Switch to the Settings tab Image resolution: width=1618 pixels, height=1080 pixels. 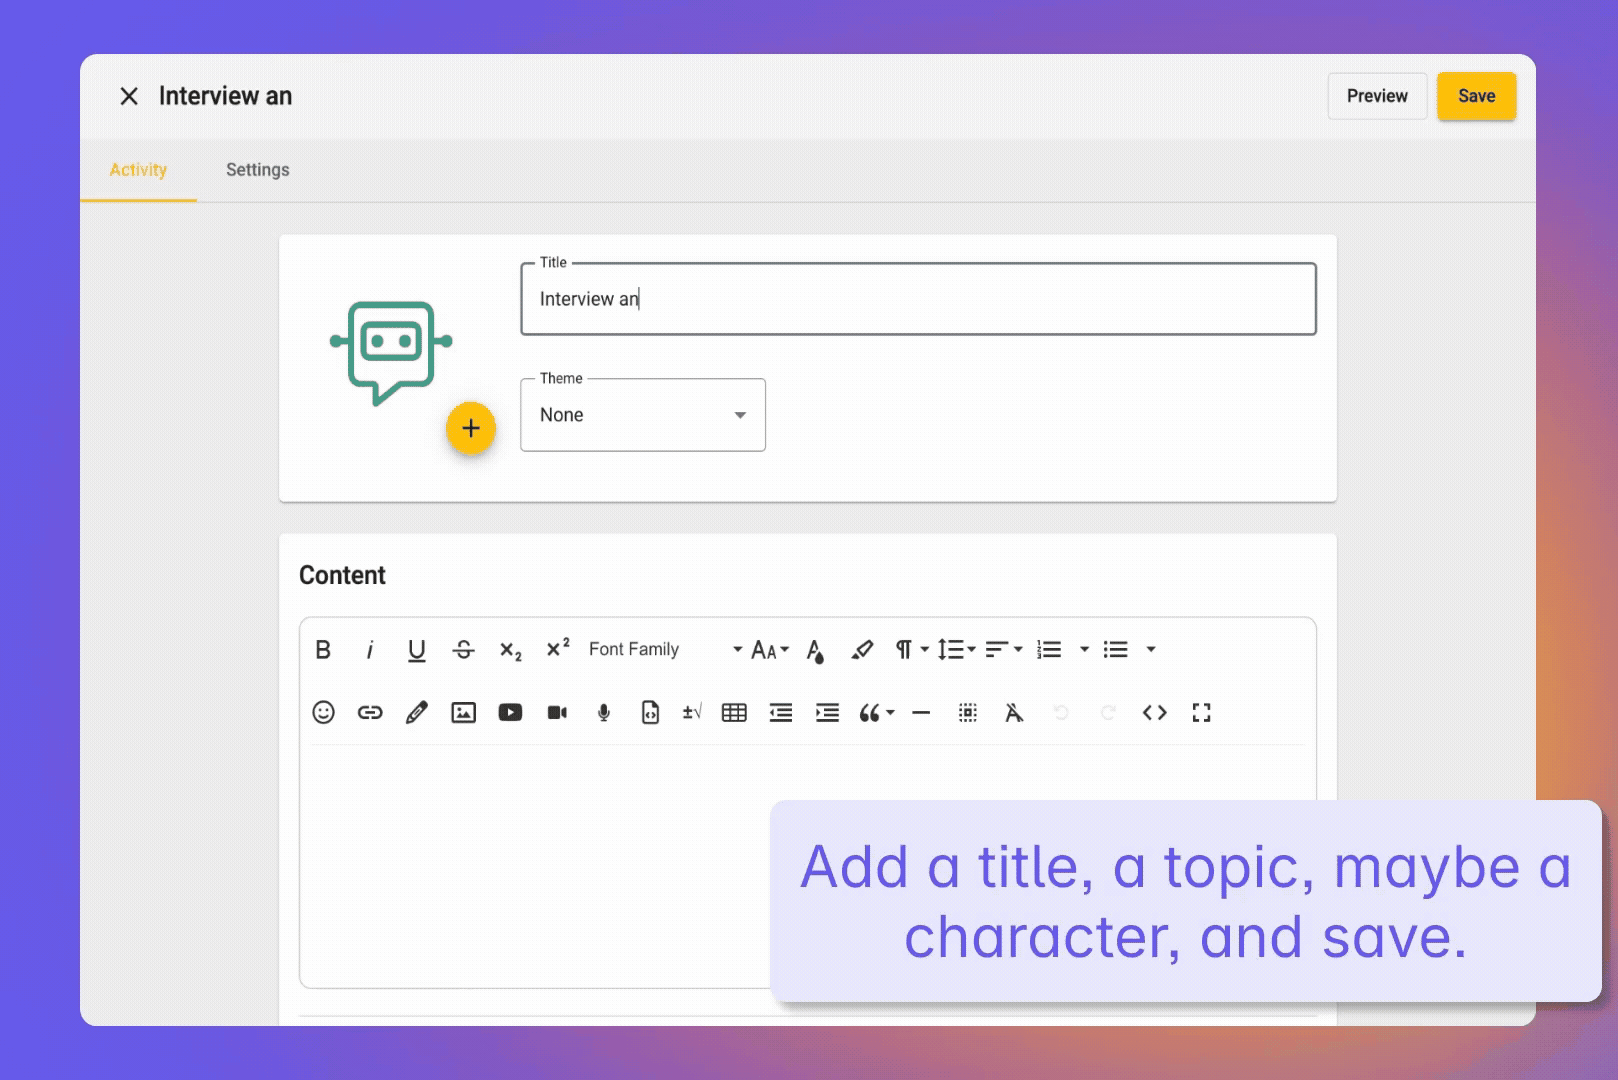click(x=258, y=170)
